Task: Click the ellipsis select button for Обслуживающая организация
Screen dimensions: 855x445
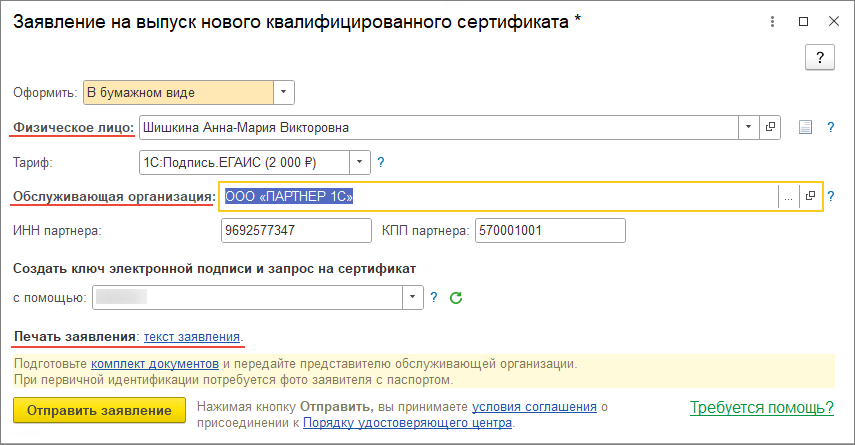Action: tap(788, 196)
